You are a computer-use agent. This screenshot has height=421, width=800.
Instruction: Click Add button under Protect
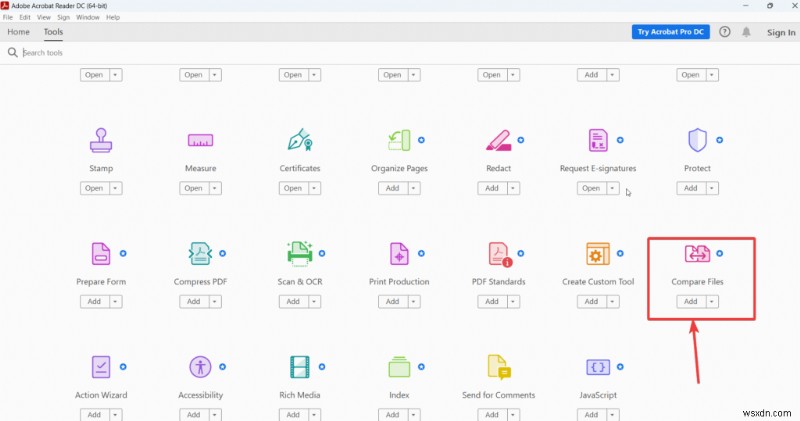691,188
